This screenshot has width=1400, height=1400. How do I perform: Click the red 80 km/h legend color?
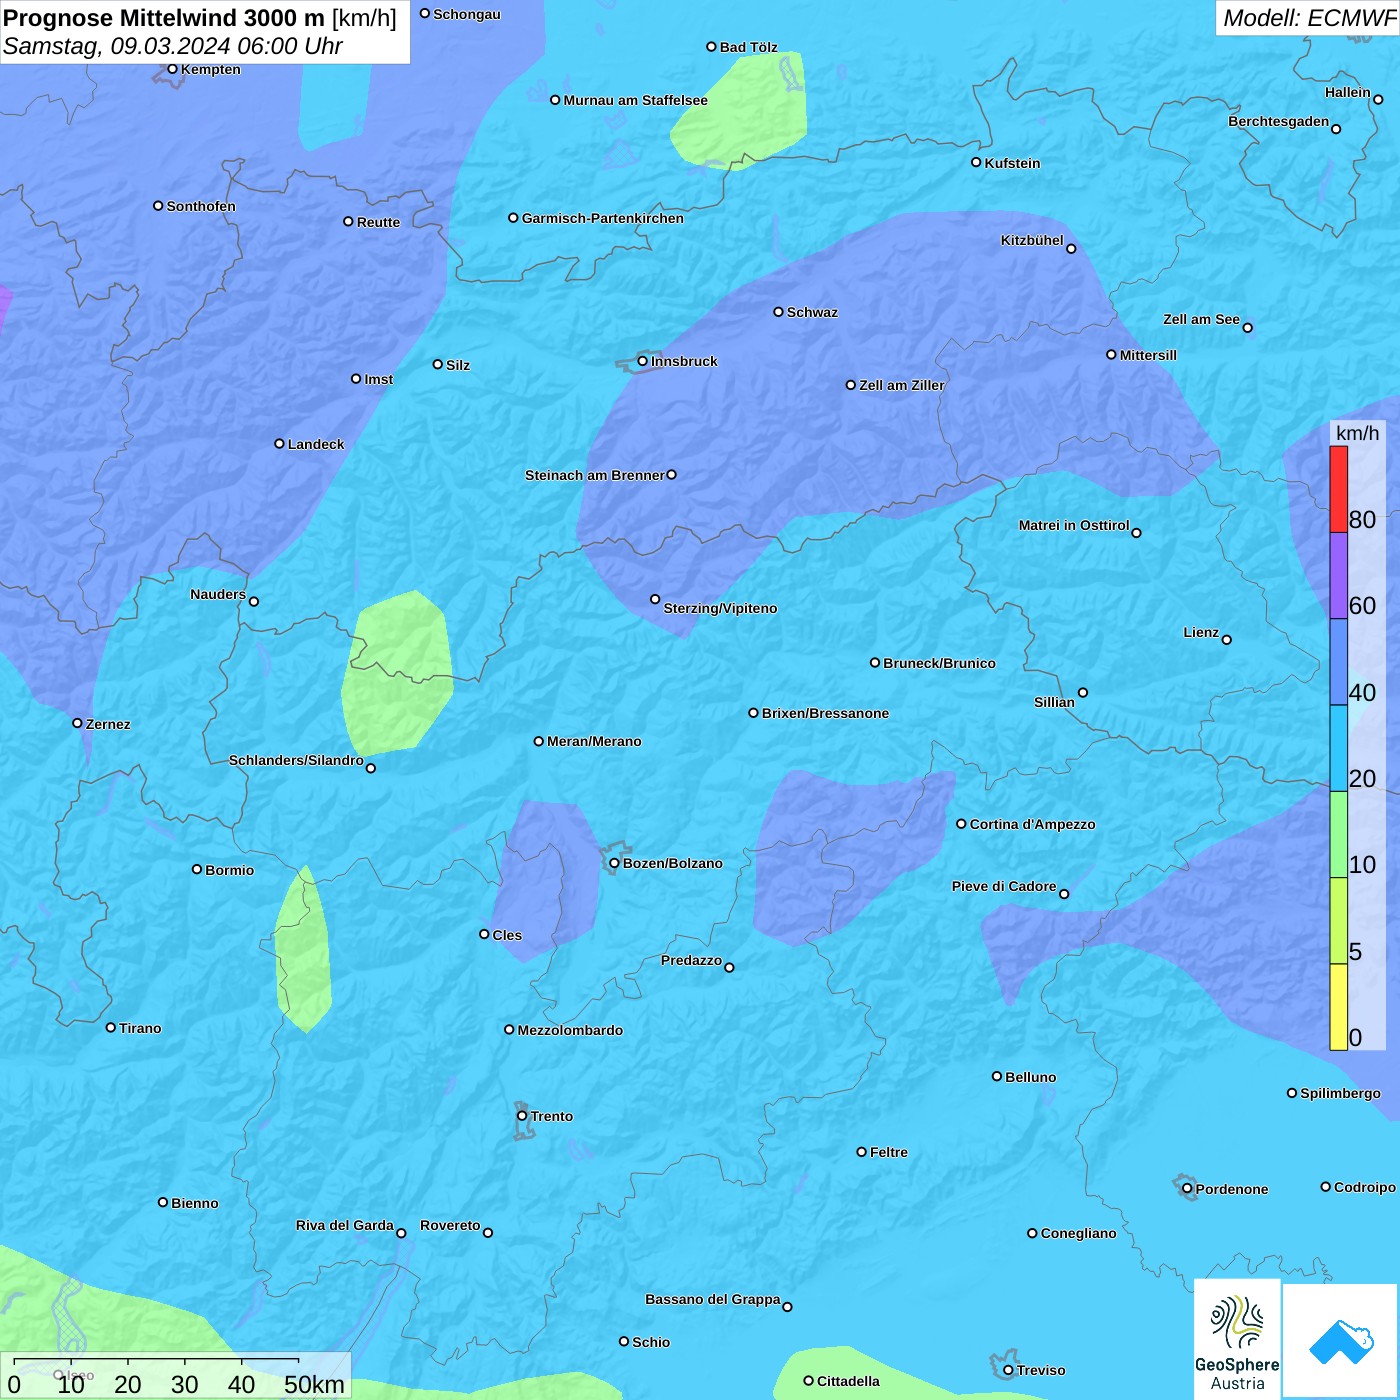click(x=1338, y=489)
